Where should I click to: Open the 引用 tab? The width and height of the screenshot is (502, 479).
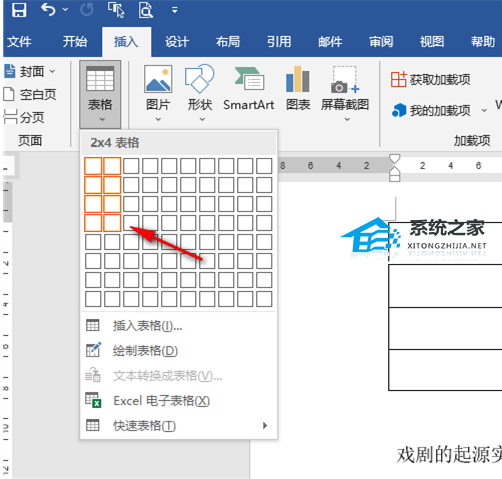[279, 42]
